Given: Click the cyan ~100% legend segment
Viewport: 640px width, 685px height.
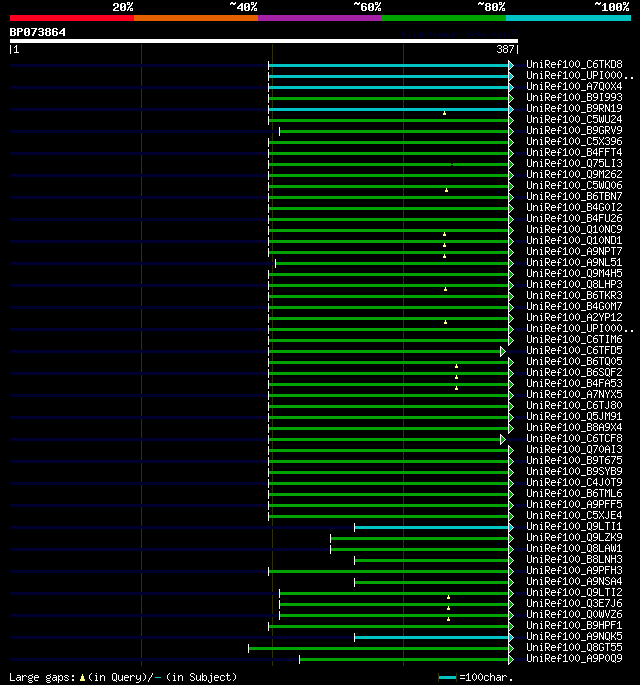Looking at the screenshot, I should [x=568, y=18].
